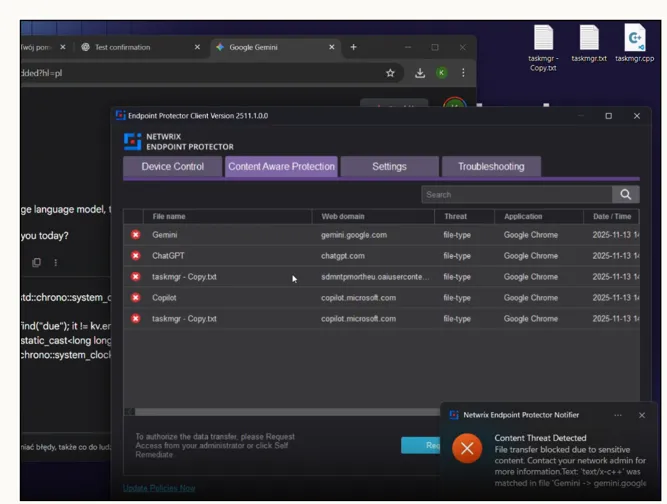Open Chrome three-dot menu
This screenshot has width=667, height=504.
point(463,73)
